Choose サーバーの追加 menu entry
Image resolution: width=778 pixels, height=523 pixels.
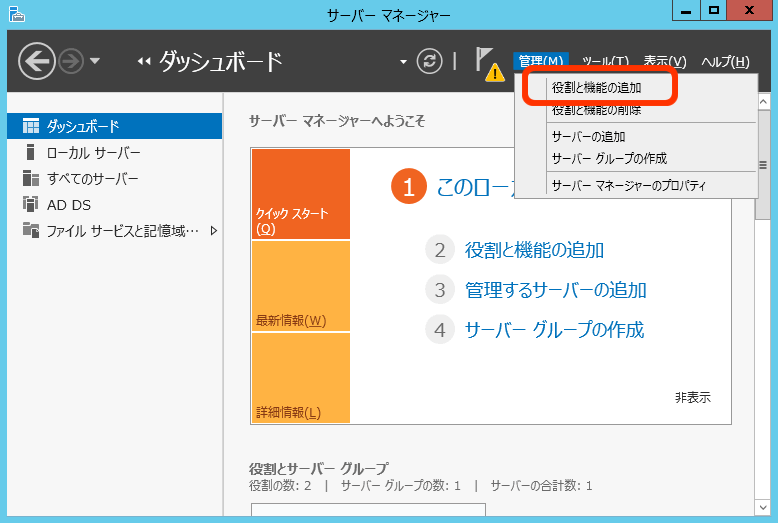pyautogui.click(x=588, y=136)
